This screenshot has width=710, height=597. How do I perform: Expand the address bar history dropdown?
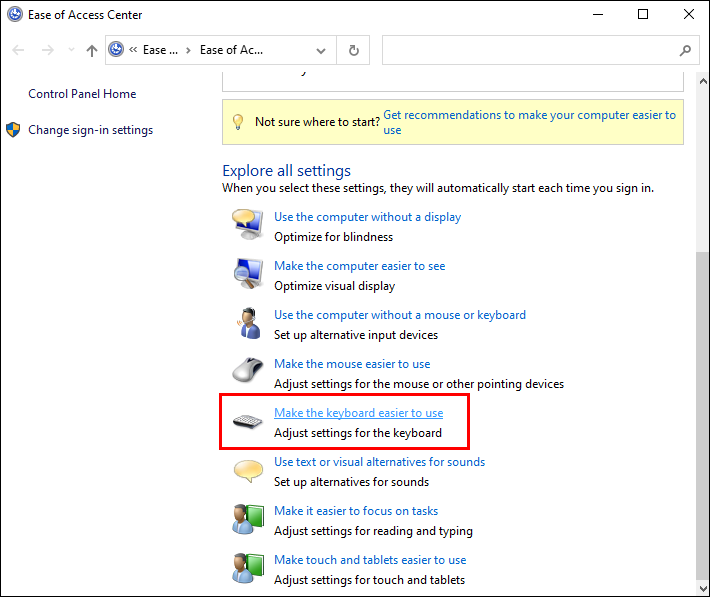[x=321, y=50]
